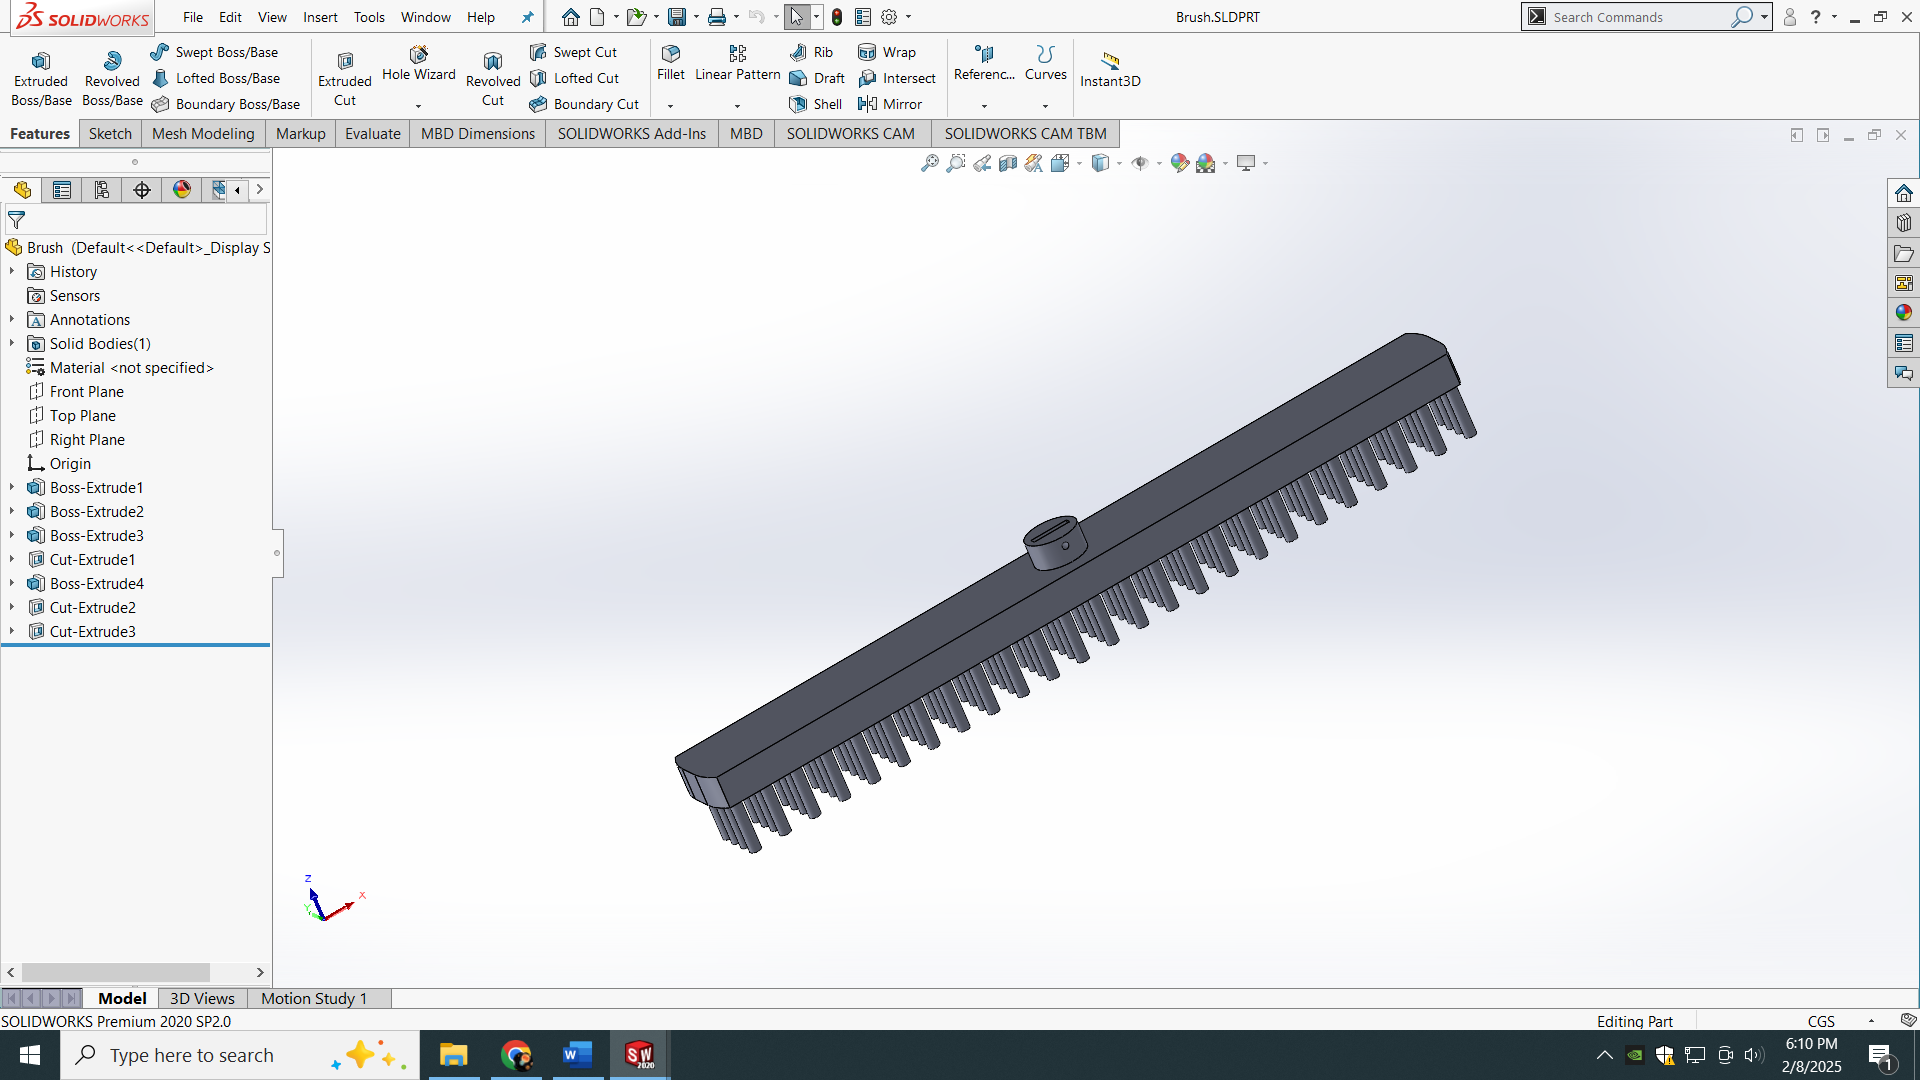Choose the Swept Boss/Base tool
Viewport: 1920px width, 1080px height.
pos(215,52)
